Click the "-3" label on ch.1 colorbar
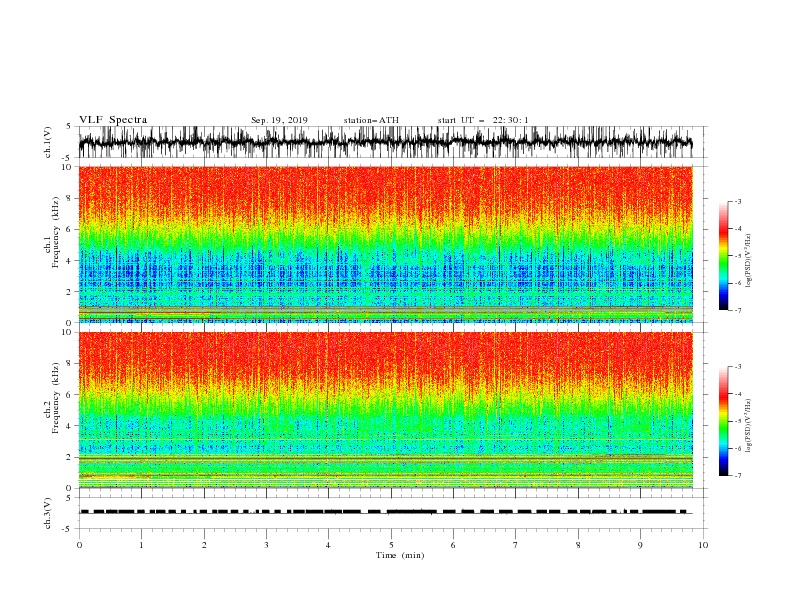This screenshot has width=792, height=612. 738,201
